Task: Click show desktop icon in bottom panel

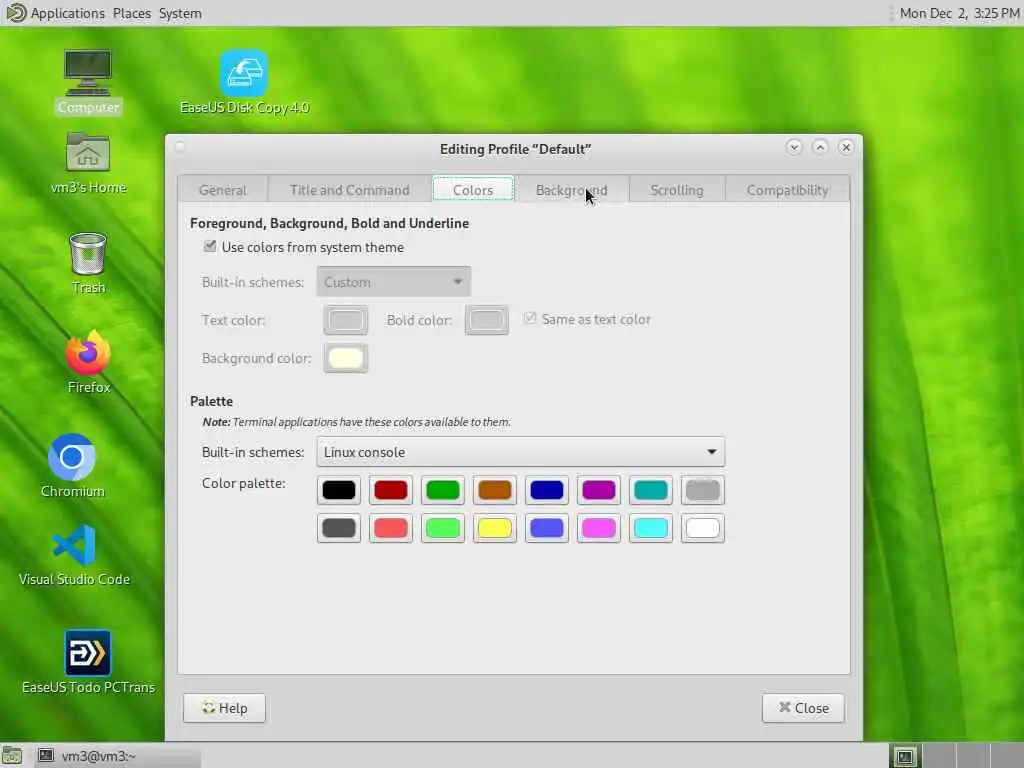Action: [x=12, y=756]
